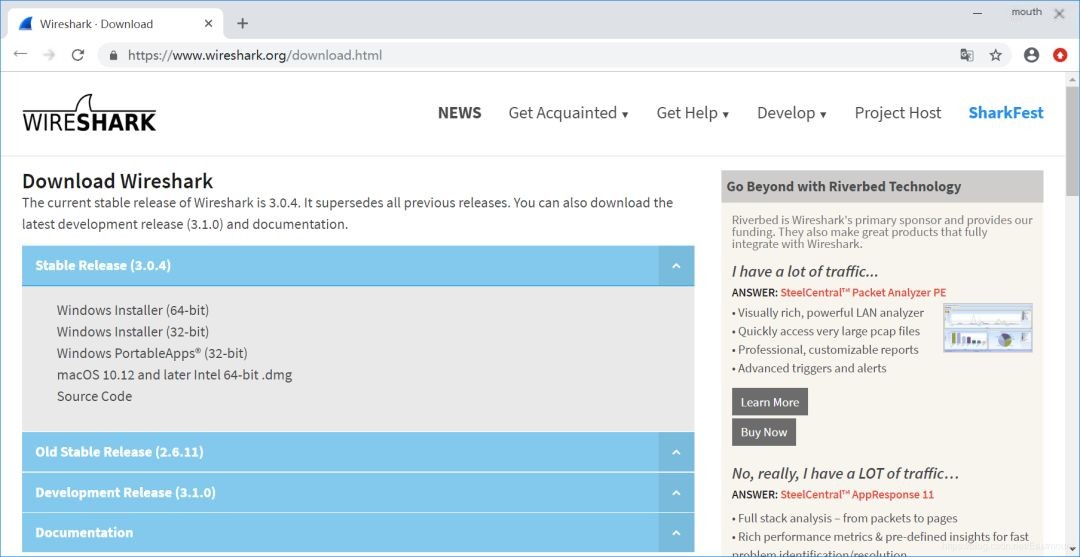Download Windows Installer (64-bit)

tap(133, 310)
